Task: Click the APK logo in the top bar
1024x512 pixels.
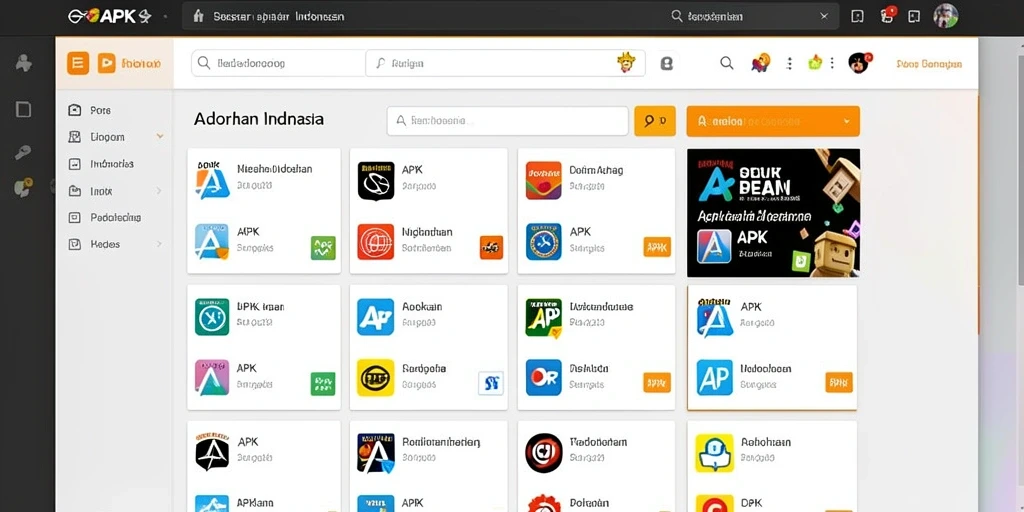Action: (109, 16)
